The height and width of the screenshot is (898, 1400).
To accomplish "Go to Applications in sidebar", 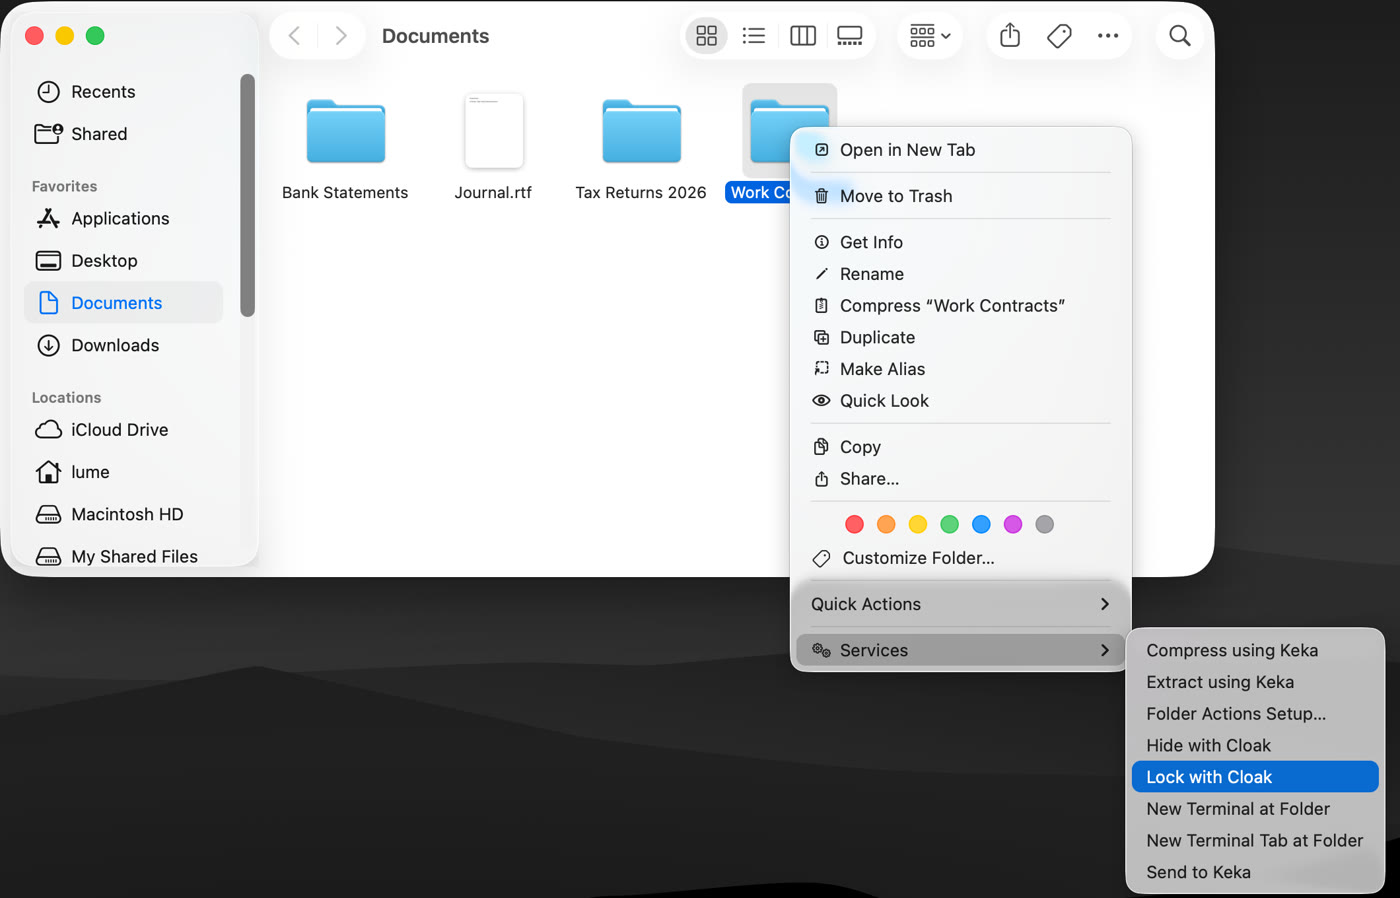I will [x=123, y=218].
